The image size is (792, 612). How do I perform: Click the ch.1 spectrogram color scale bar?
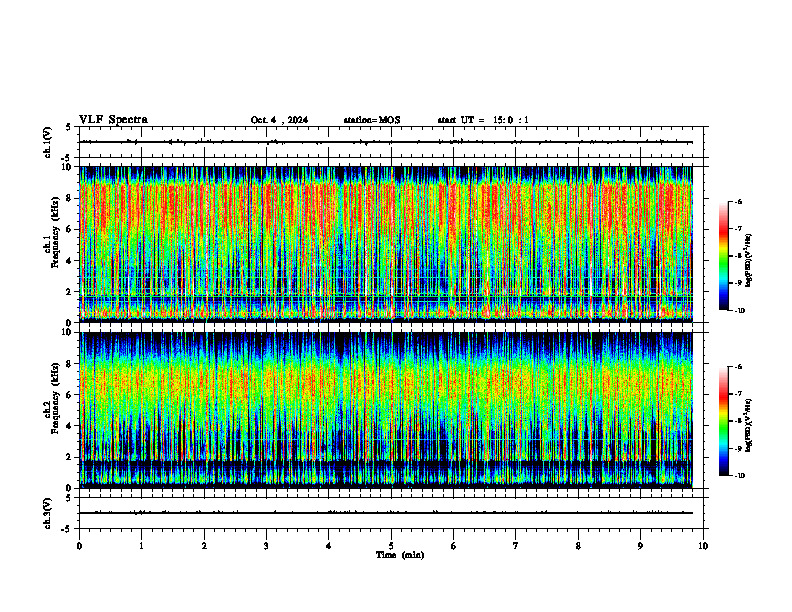[x=723, y=256]
